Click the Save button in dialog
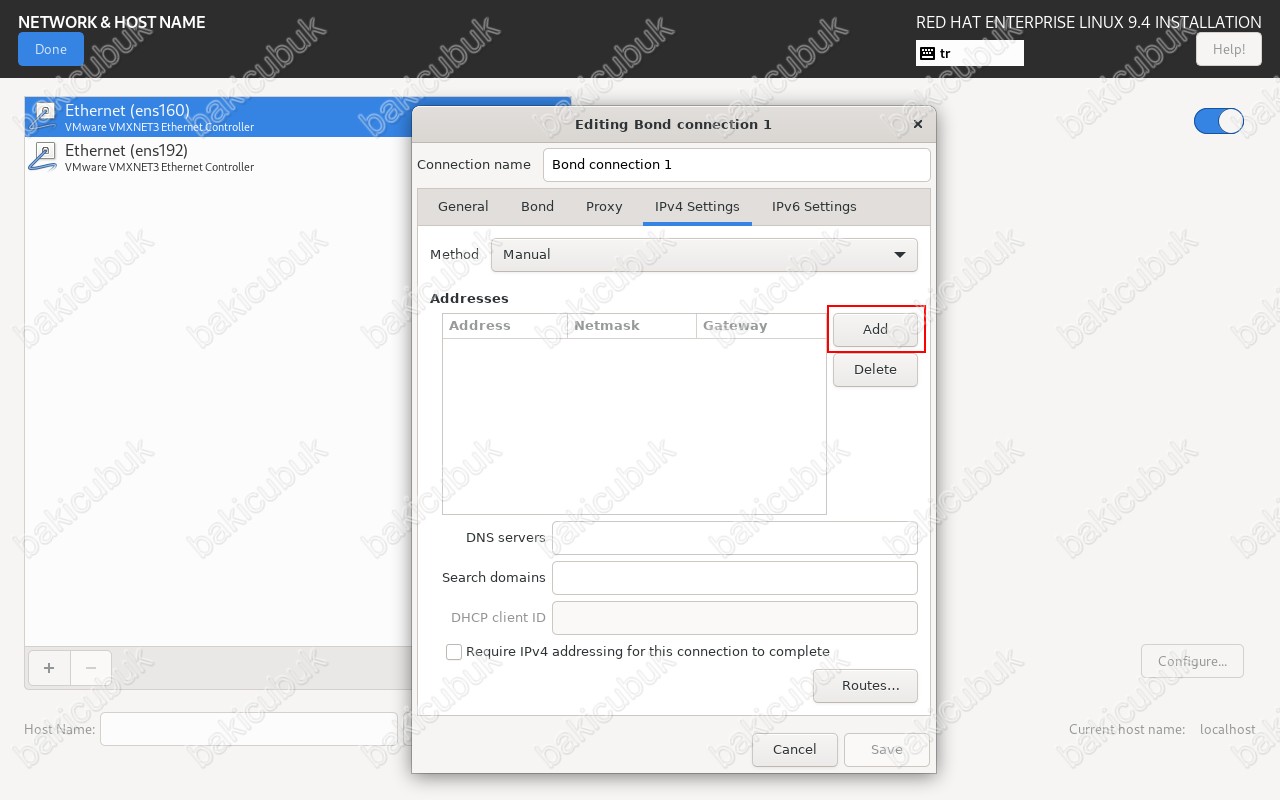The width and height of the screenshot is (1280, 800). (x=887, y=750)
